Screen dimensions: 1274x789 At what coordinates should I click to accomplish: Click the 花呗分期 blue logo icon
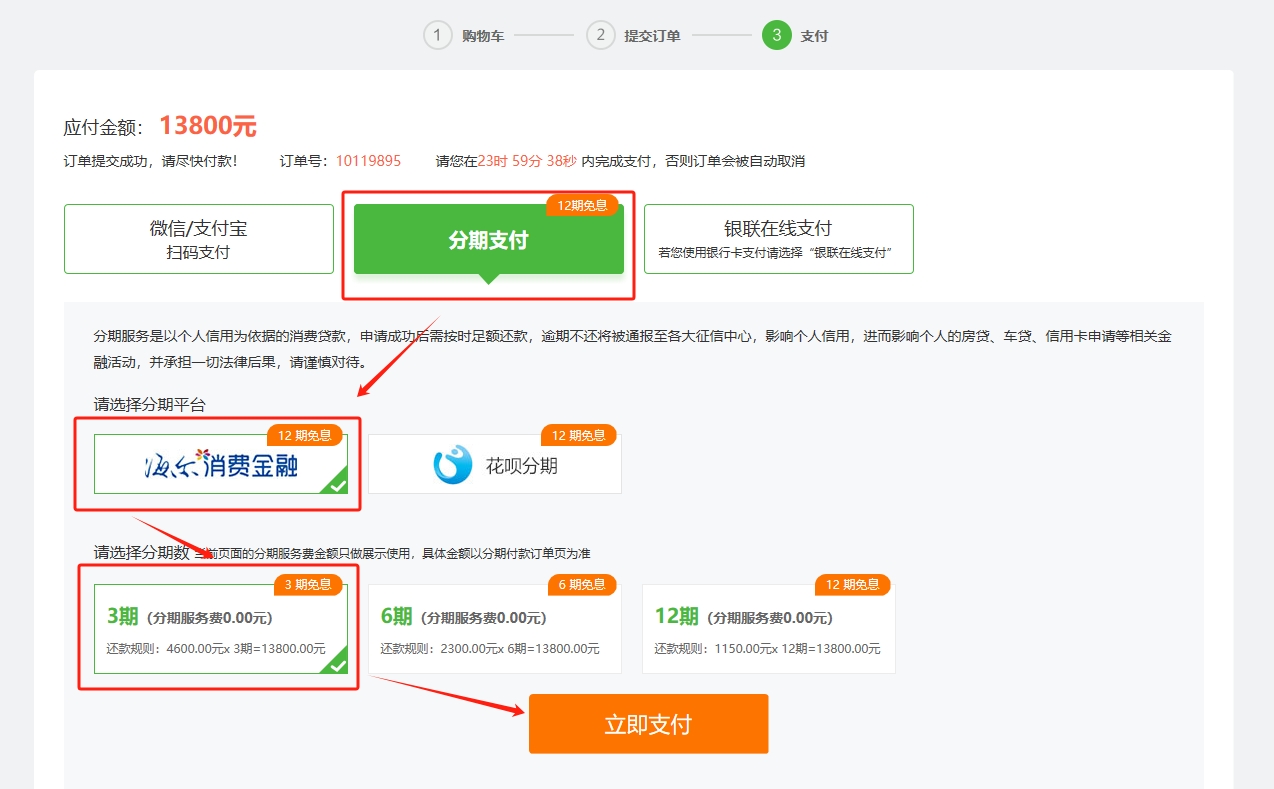coord(452,465)
